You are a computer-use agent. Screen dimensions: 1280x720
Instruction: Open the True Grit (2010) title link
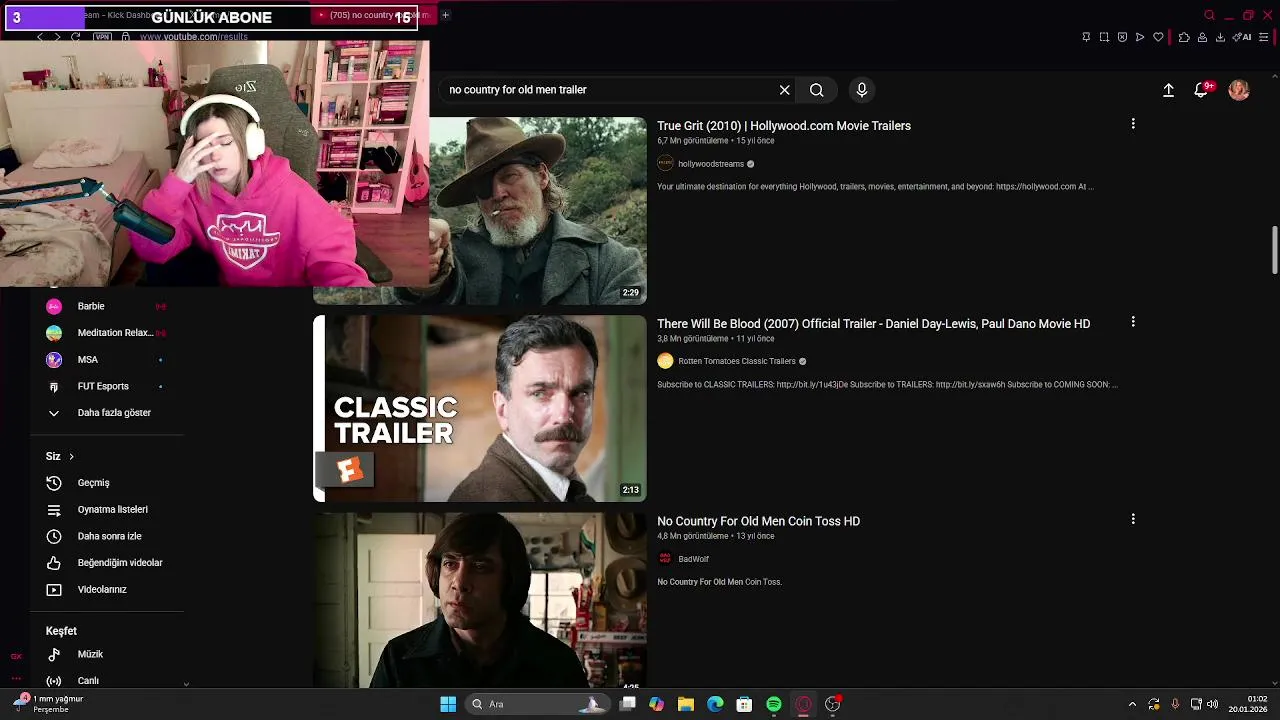(x=784, y=126)
